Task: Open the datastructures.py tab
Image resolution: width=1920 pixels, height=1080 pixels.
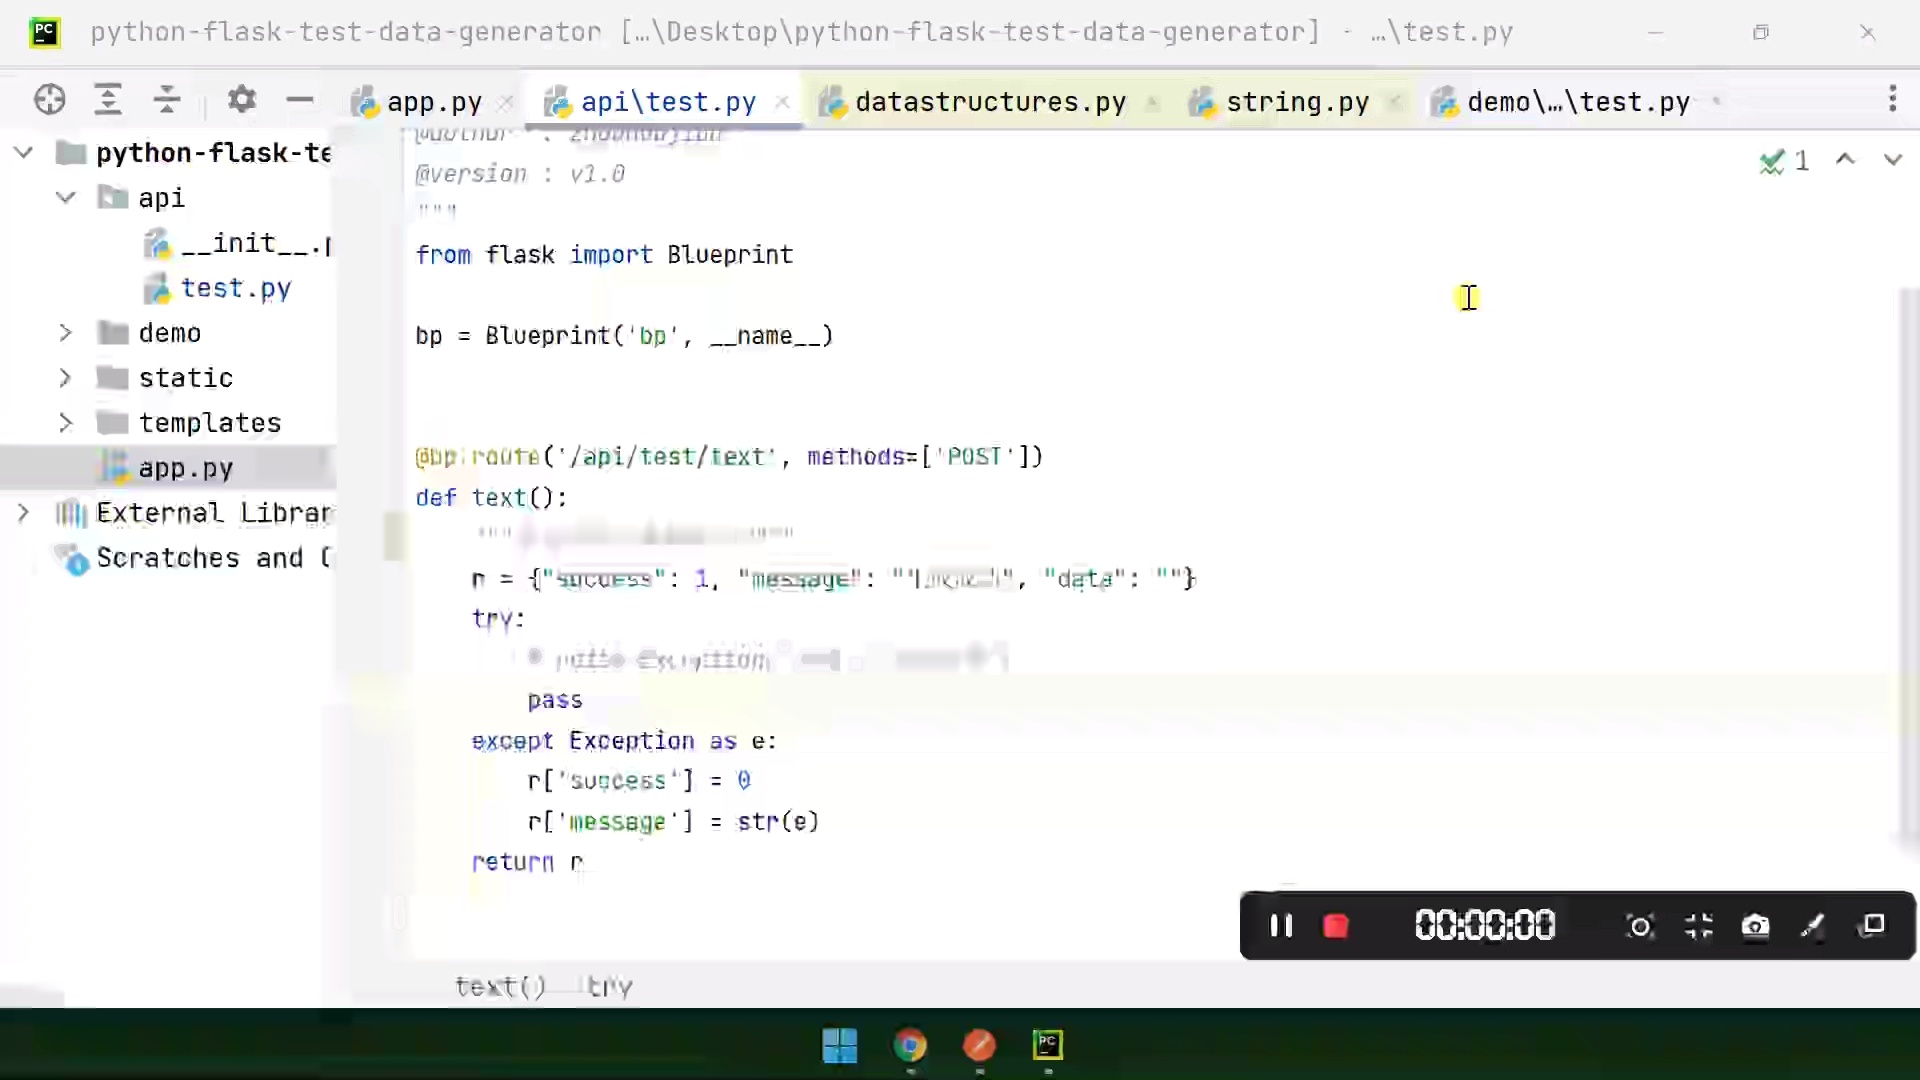Action: [989, 100]
